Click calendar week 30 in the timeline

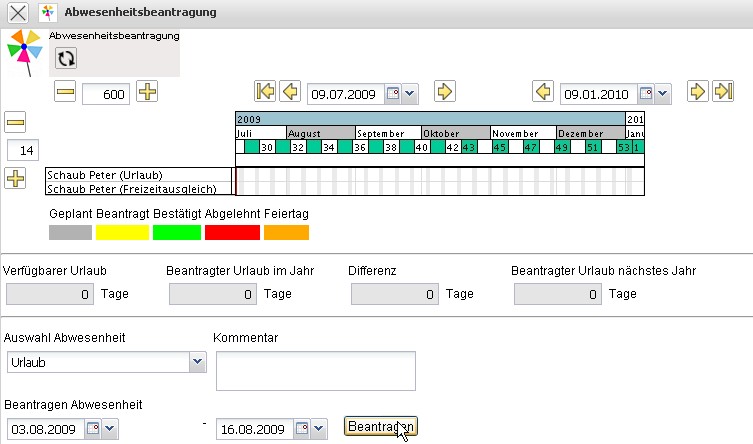coord(267,147)
